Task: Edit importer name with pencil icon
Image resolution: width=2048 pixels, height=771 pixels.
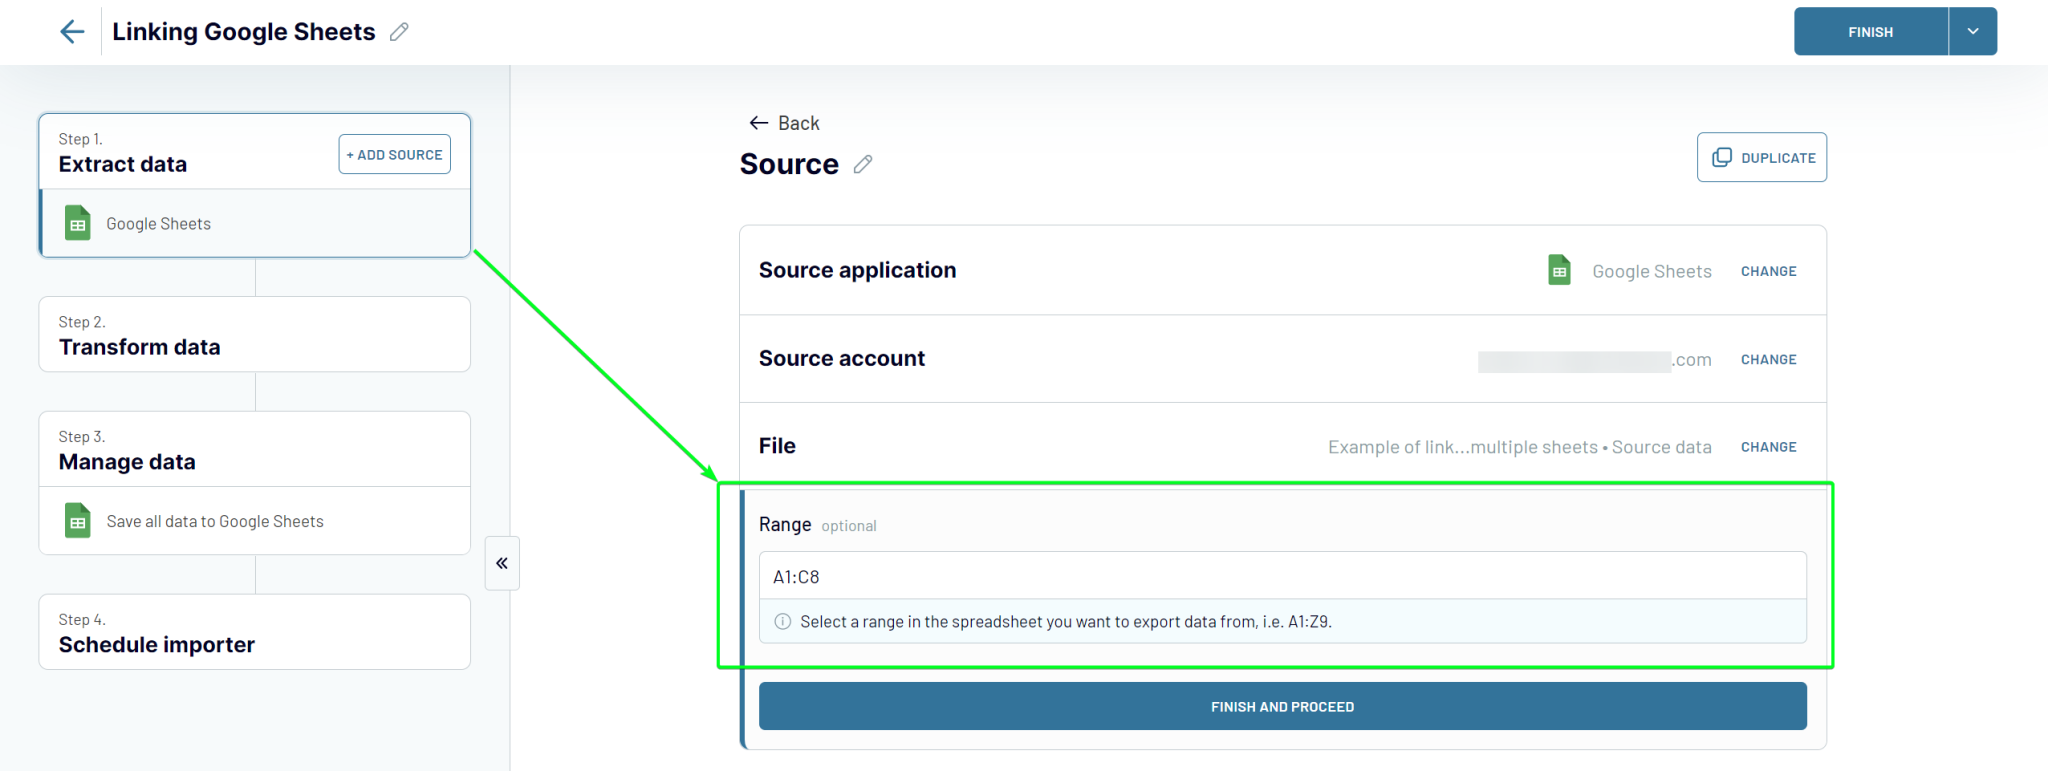Action: tap(399, 32)
